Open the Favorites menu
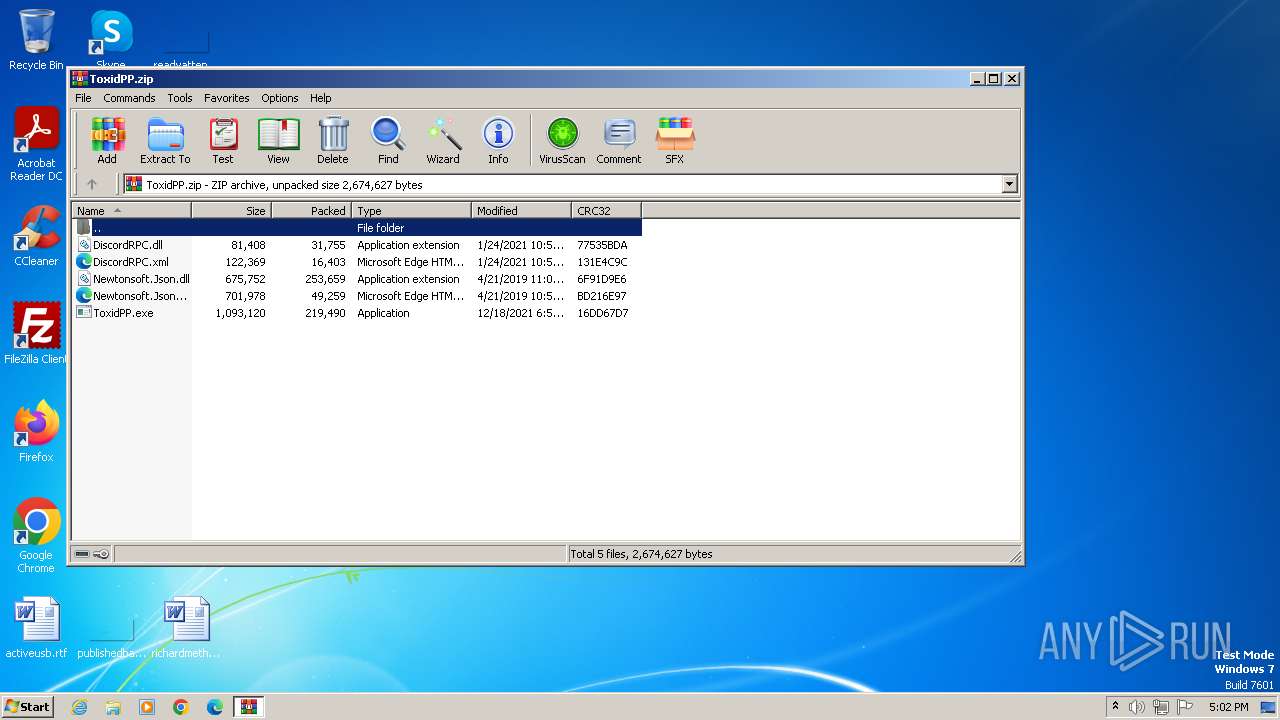The image size is (1280, 720). point(227,98)
